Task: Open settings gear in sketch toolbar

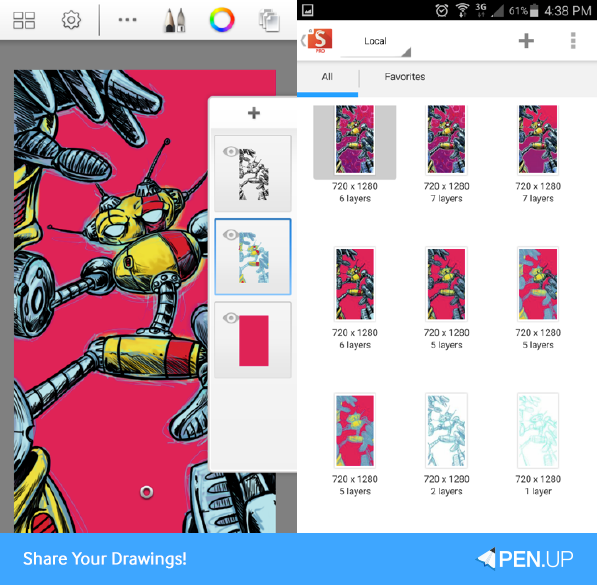Action: click(x=71, y=20)
